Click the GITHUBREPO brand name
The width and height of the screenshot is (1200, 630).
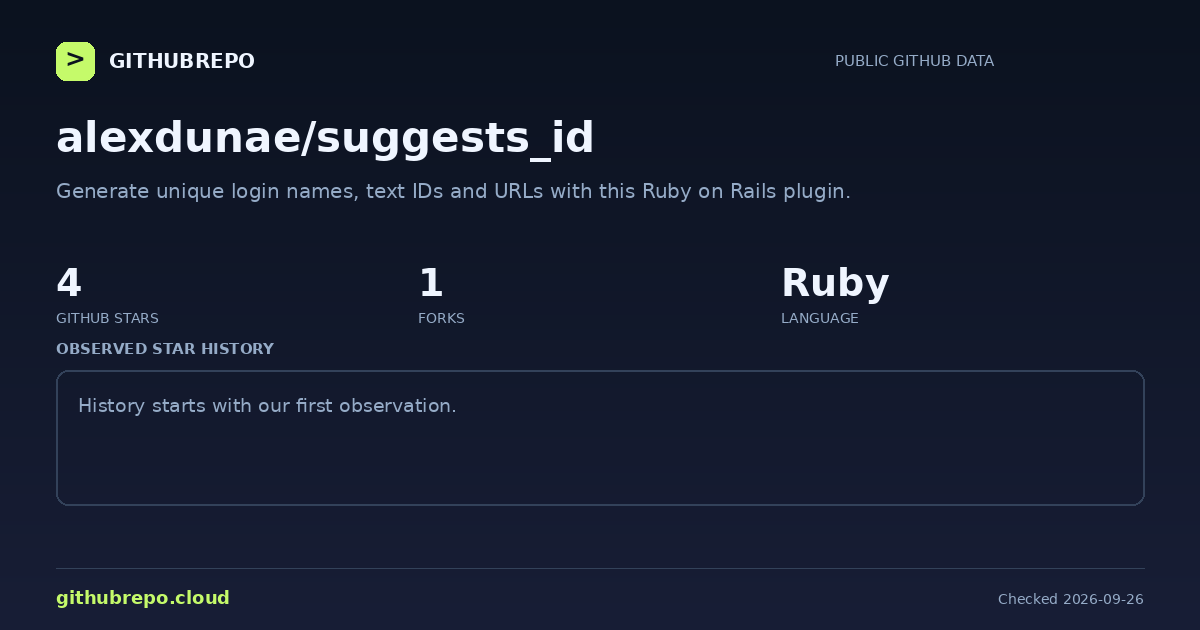[x=182, y=61]
